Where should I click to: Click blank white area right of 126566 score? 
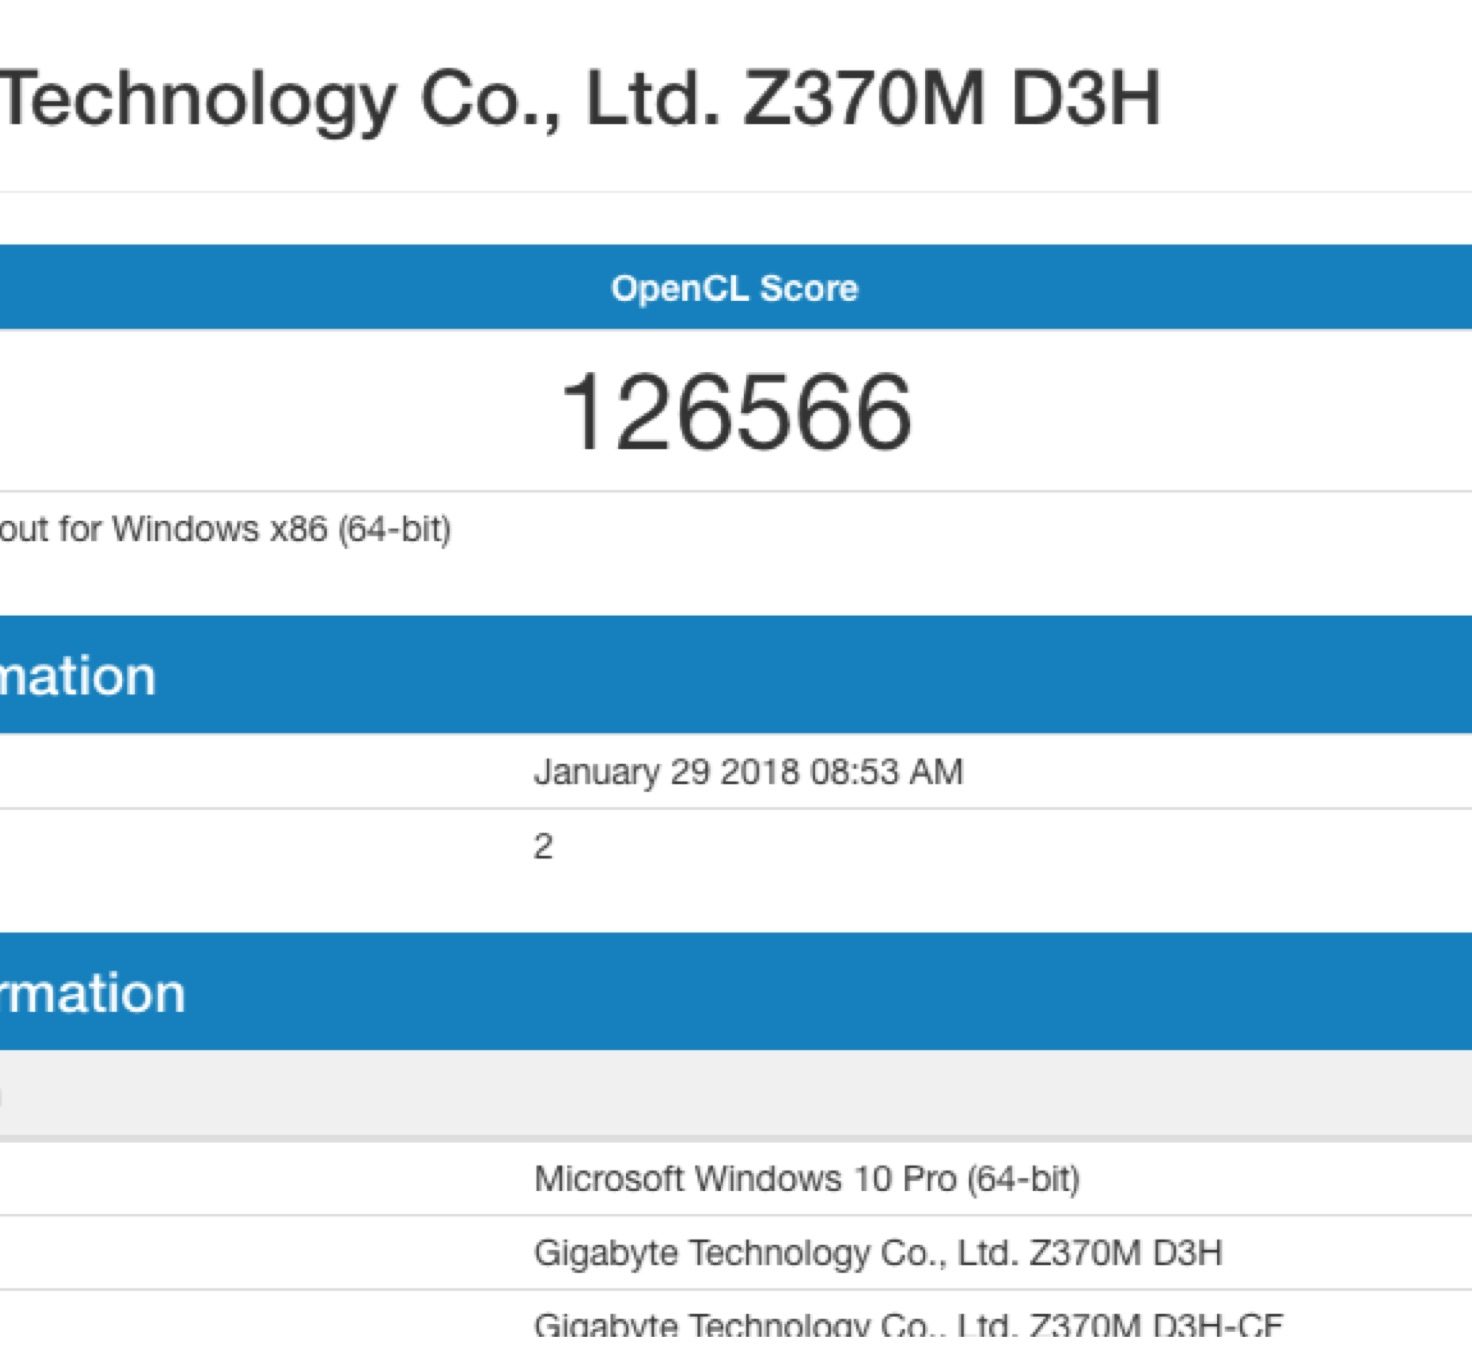(x=1200, y=412)
